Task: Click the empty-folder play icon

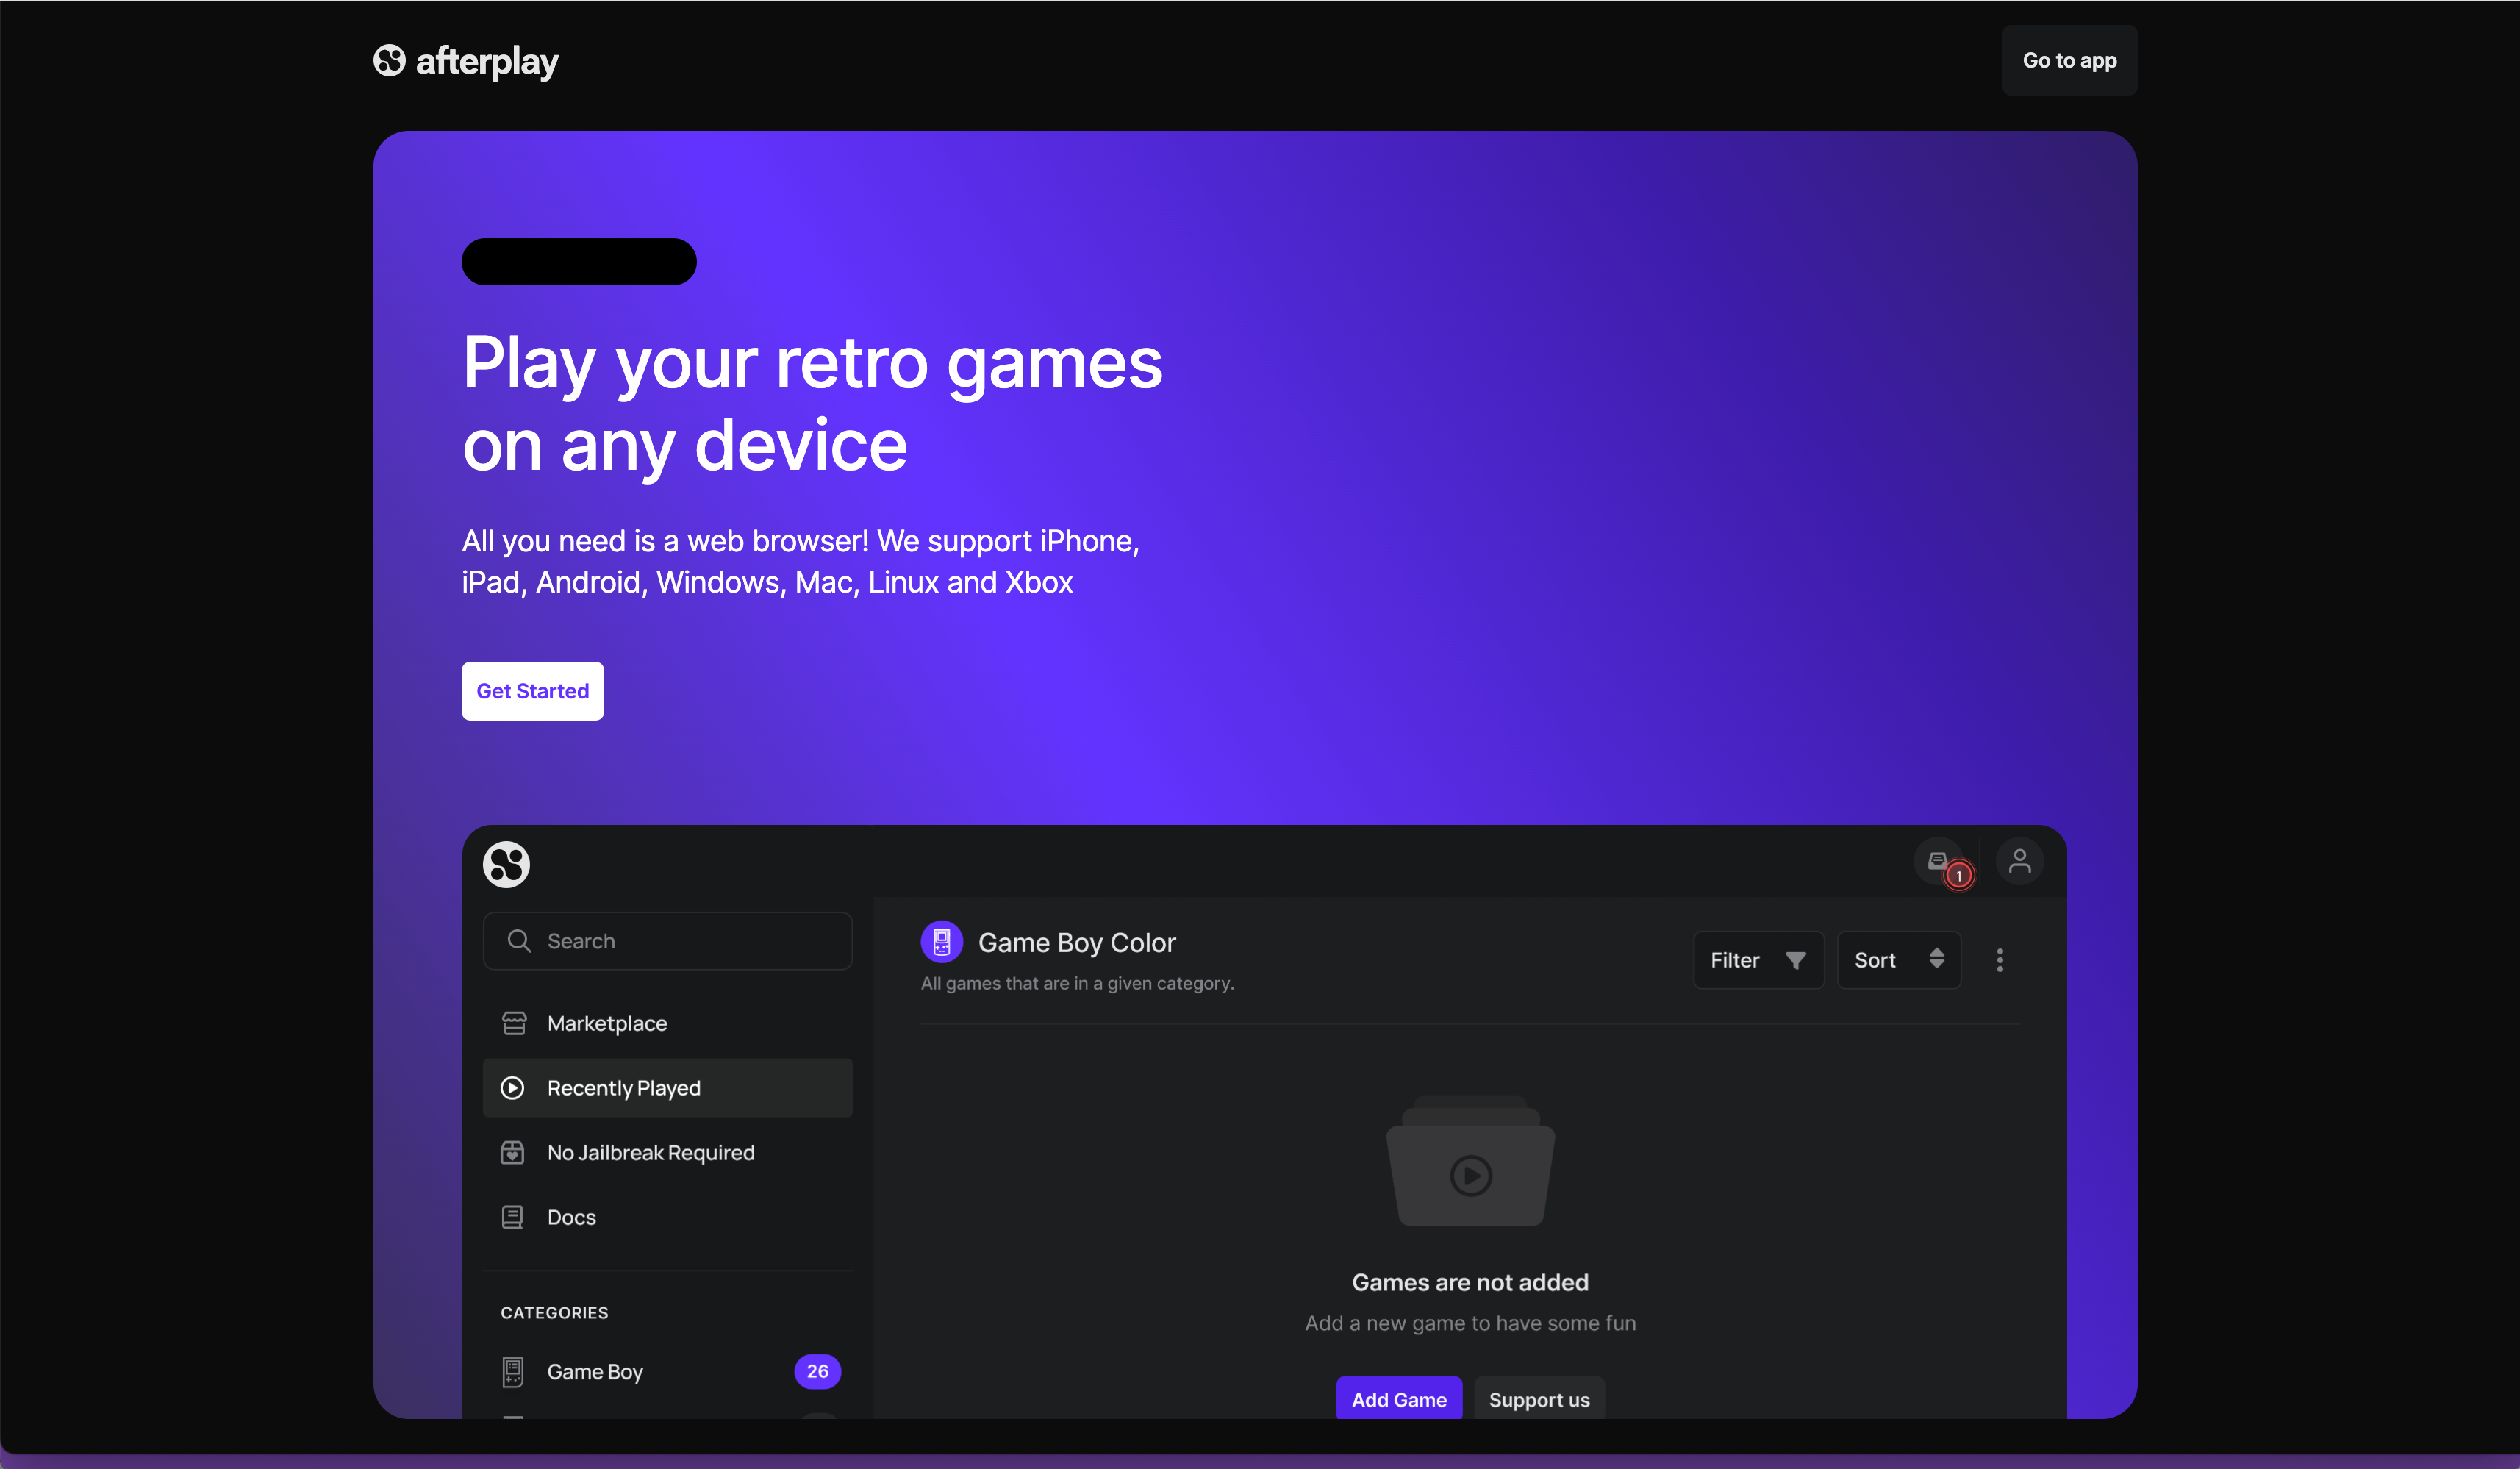Action: click(1470, 1174)
